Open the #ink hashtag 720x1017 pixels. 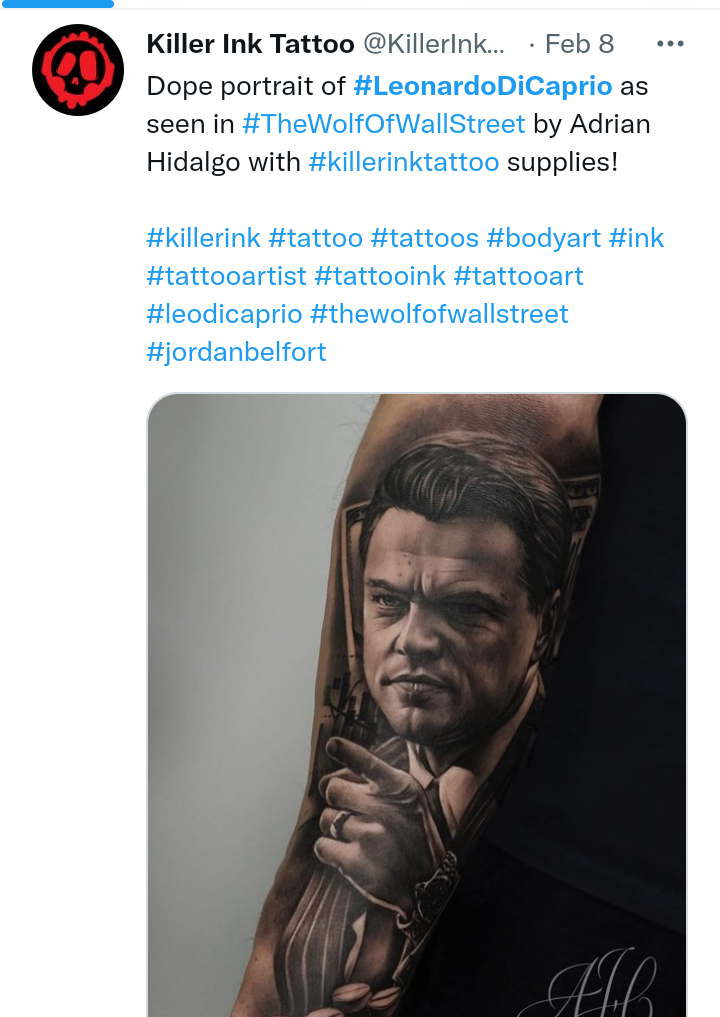[x=636, y=238]
